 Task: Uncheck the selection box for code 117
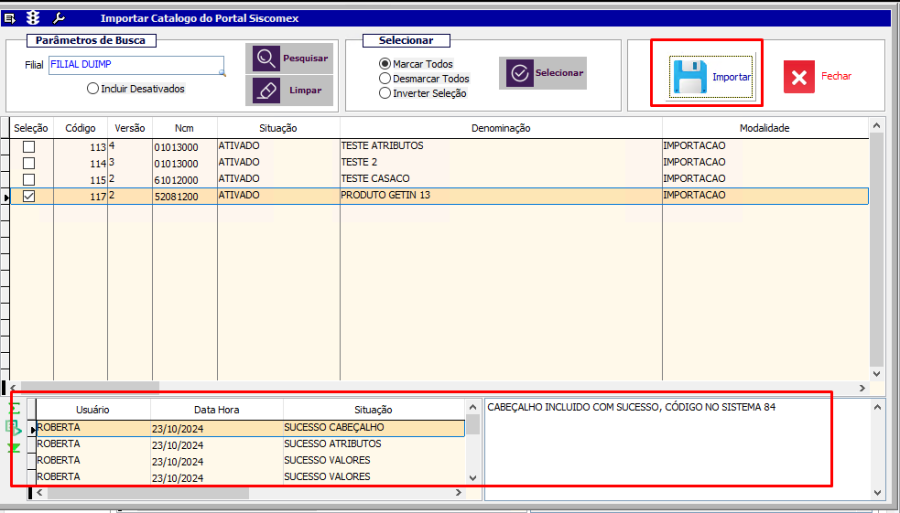click(29, 196)
